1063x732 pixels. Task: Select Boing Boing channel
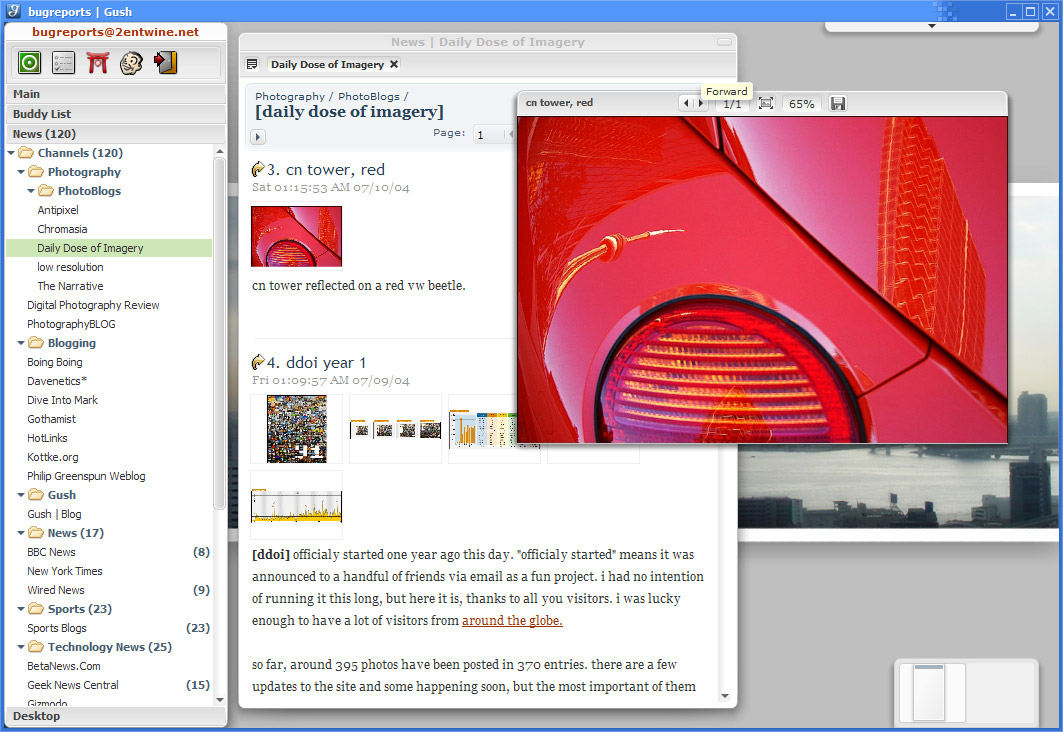pyautogui.click(x=55, y=362)
